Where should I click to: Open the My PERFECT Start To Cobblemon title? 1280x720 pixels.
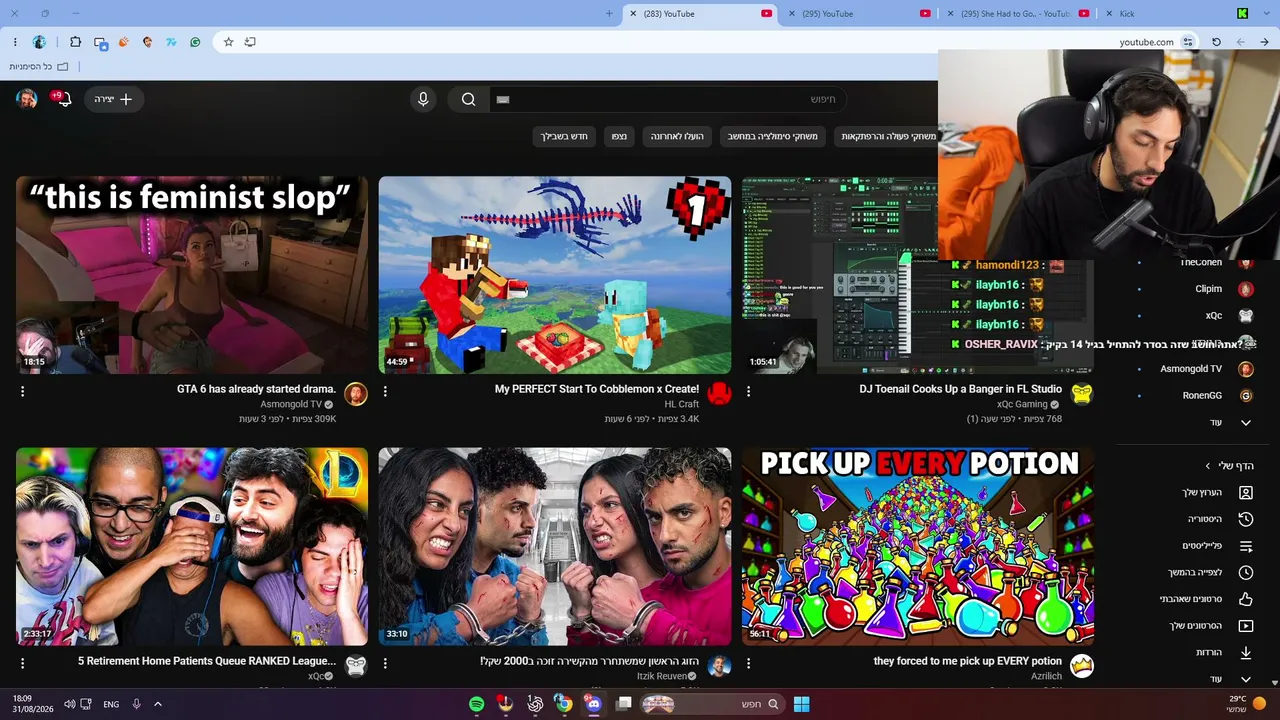(x=597, y=389)
